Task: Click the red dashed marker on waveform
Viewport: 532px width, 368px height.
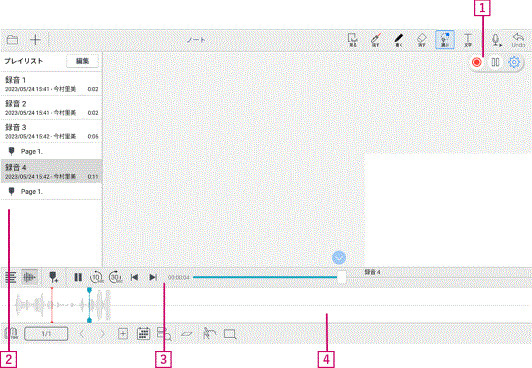Action: [x=52, y=305]
